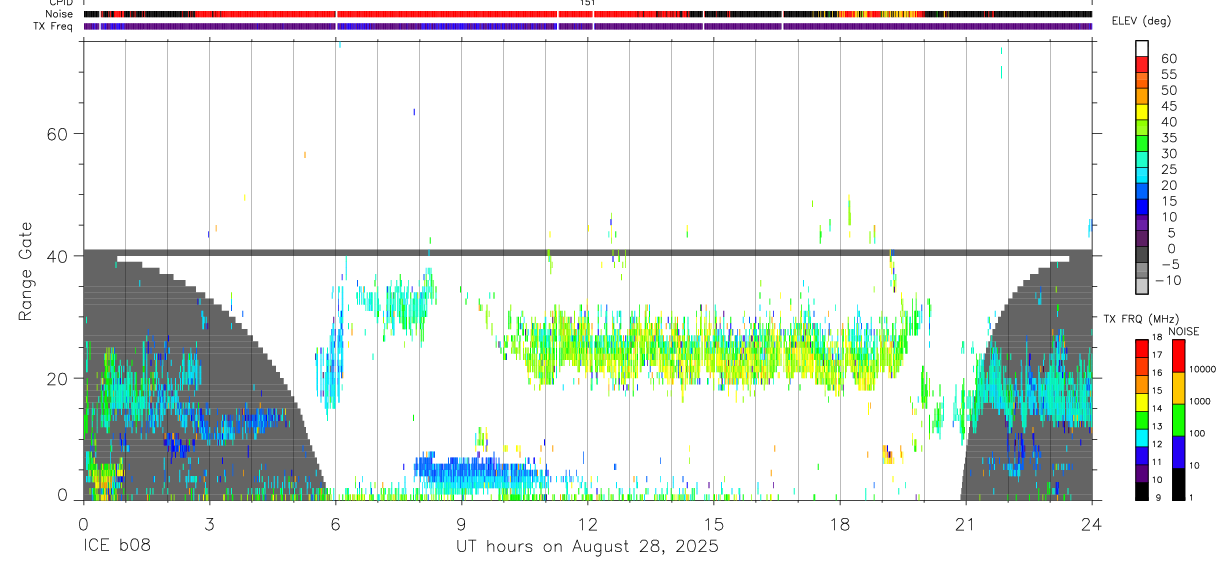Click ELEV legend value '-10'
The image size is (1228, 567).
tap(1168, 280)
